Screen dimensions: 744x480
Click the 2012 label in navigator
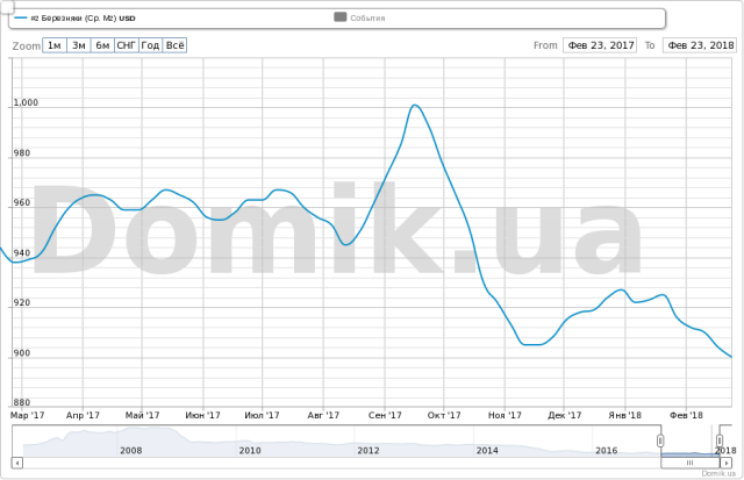(368, 450)
